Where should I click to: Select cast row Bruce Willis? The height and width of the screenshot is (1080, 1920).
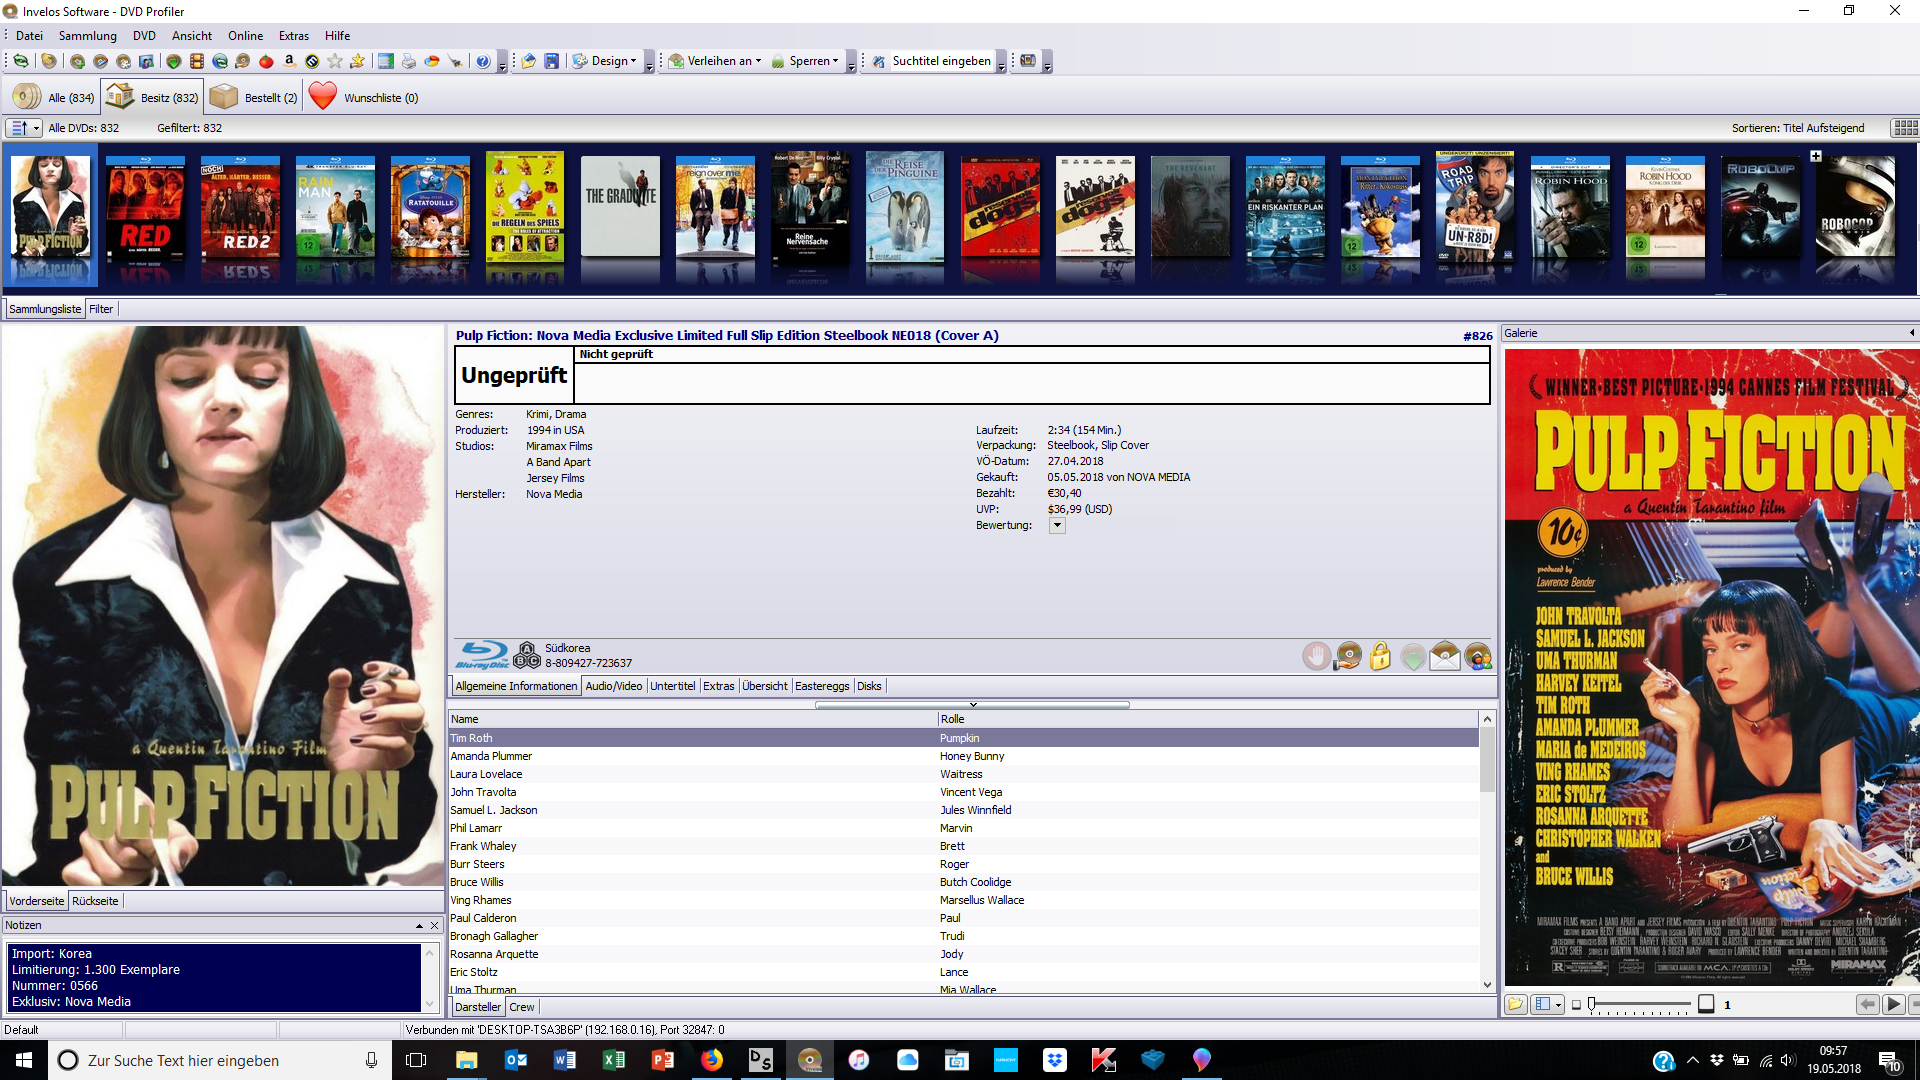963,882
